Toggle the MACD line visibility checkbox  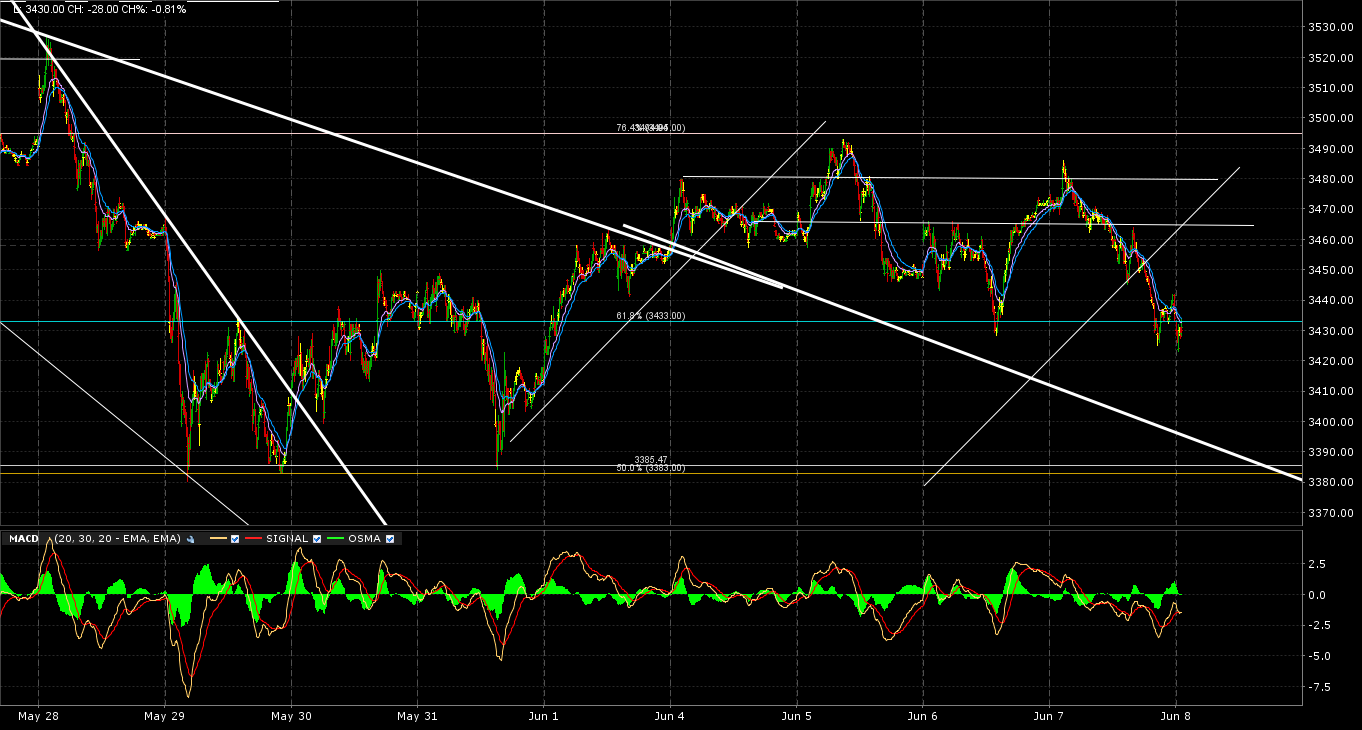[234, 540]
